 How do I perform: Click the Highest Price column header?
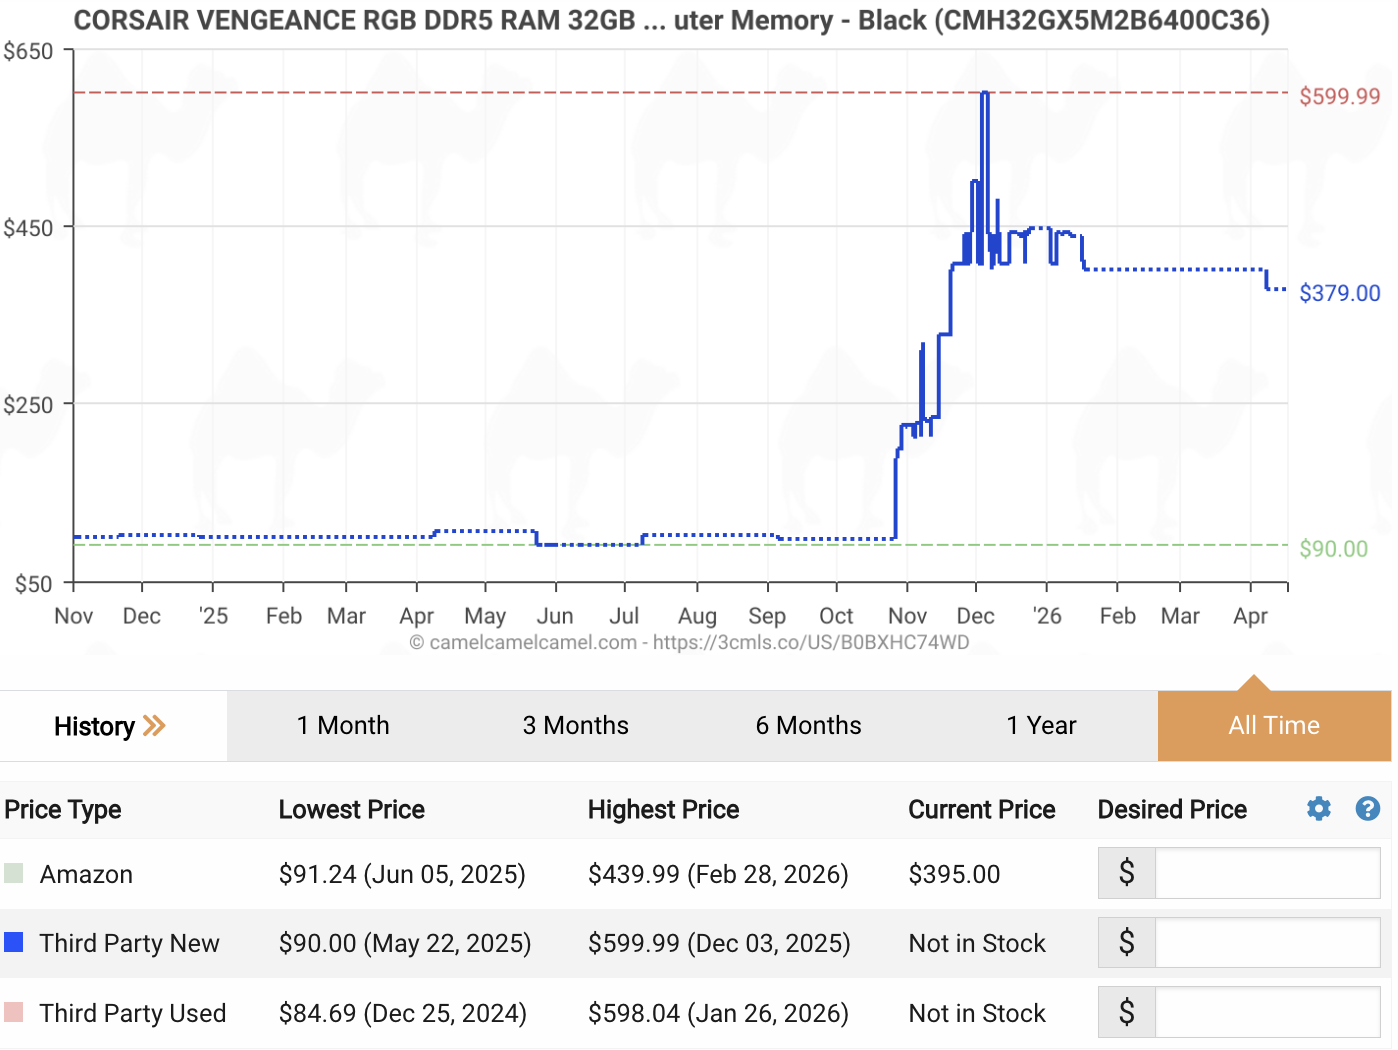663,809
